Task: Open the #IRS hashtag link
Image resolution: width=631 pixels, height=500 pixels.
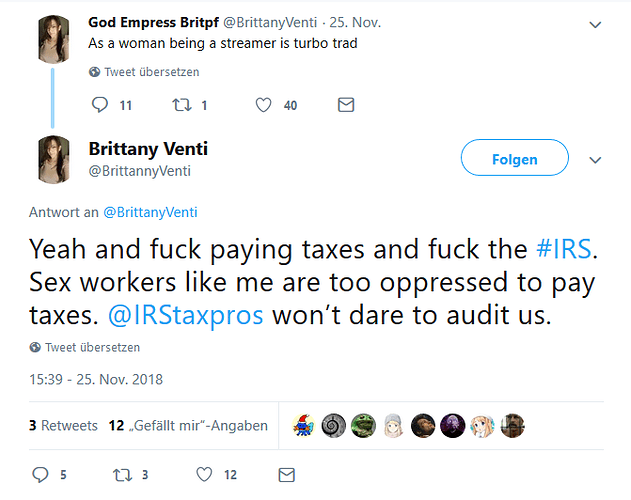Action: point(564,249)
